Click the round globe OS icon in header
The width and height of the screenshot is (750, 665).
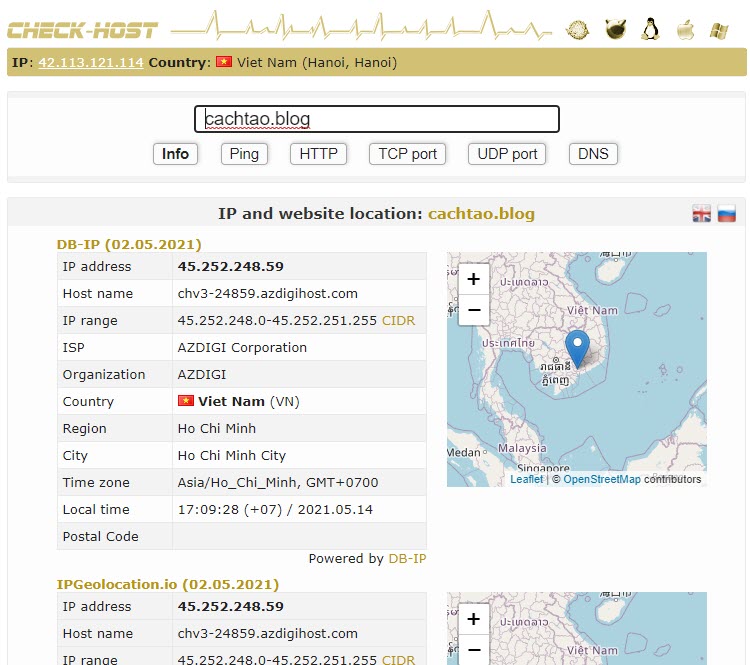click(577, 30)
